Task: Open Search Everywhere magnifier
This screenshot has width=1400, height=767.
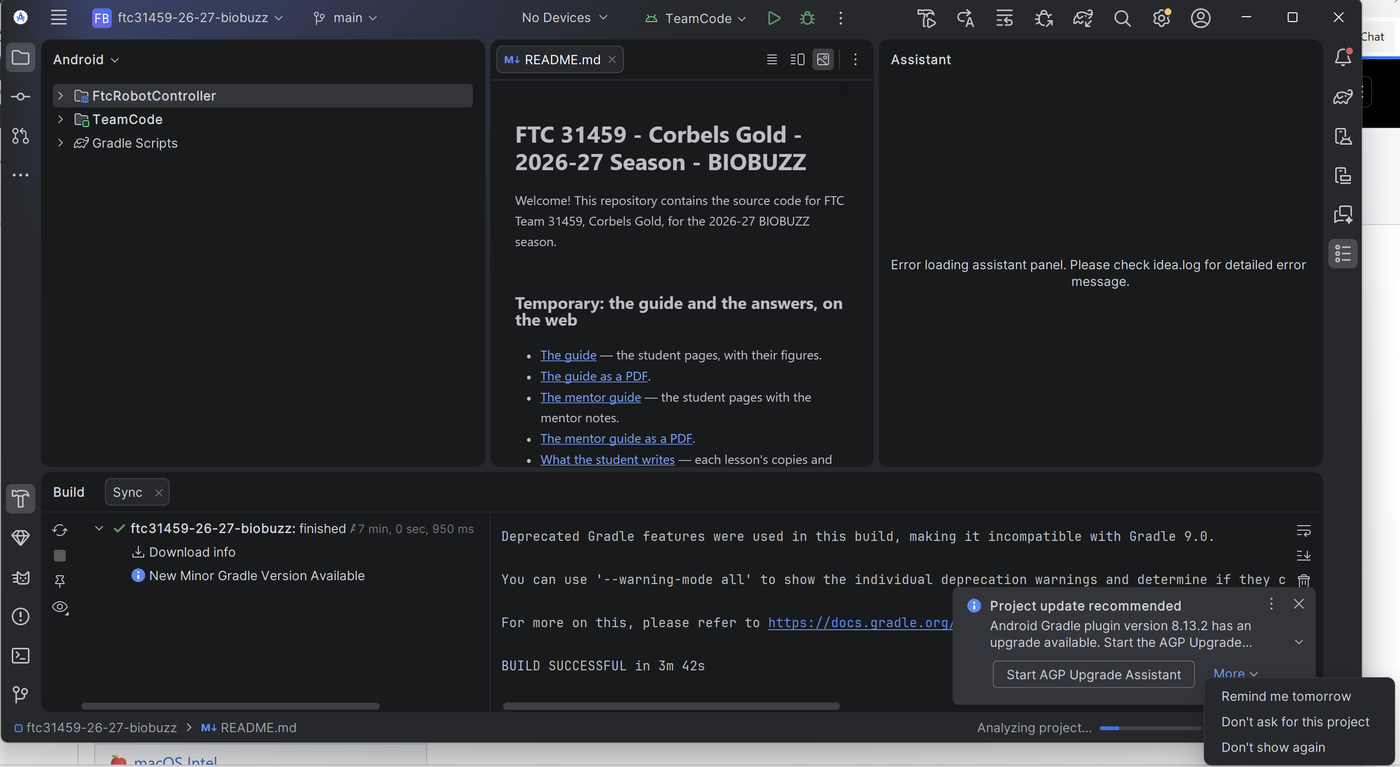Action: coord(1122,18)
